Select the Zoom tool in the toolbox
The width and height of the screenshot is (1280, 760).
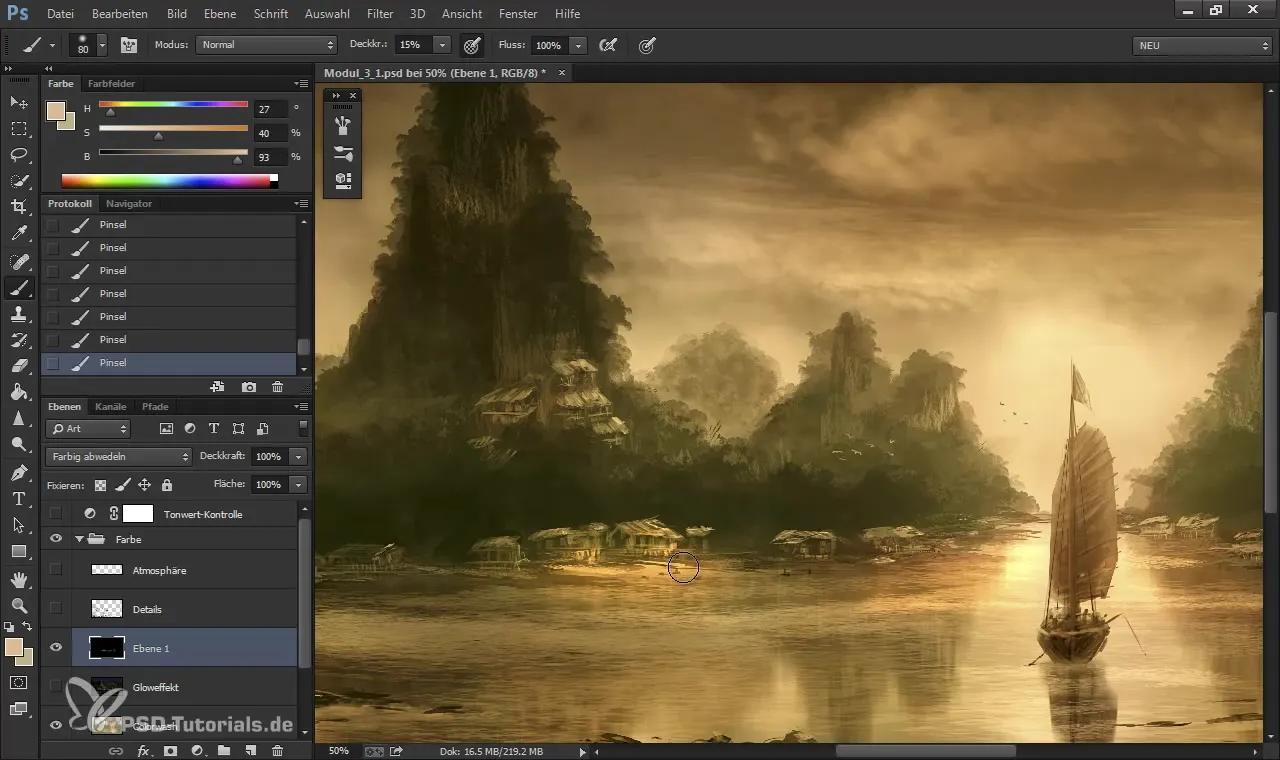(19, 605)
